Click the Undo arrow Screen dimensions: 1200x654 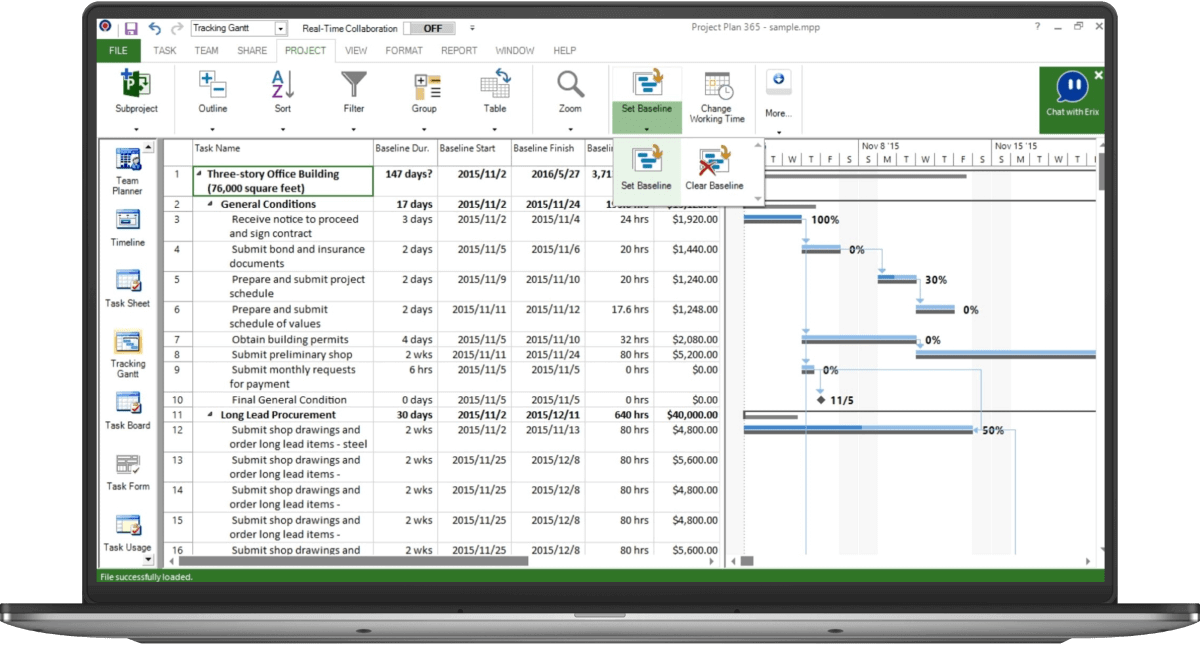155,28
